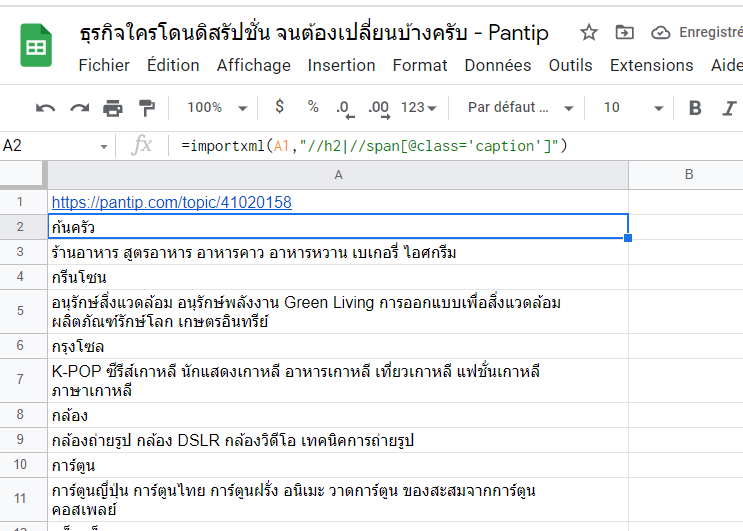Select row 11 header
The image size is (743, 531).
coord(23,499)
